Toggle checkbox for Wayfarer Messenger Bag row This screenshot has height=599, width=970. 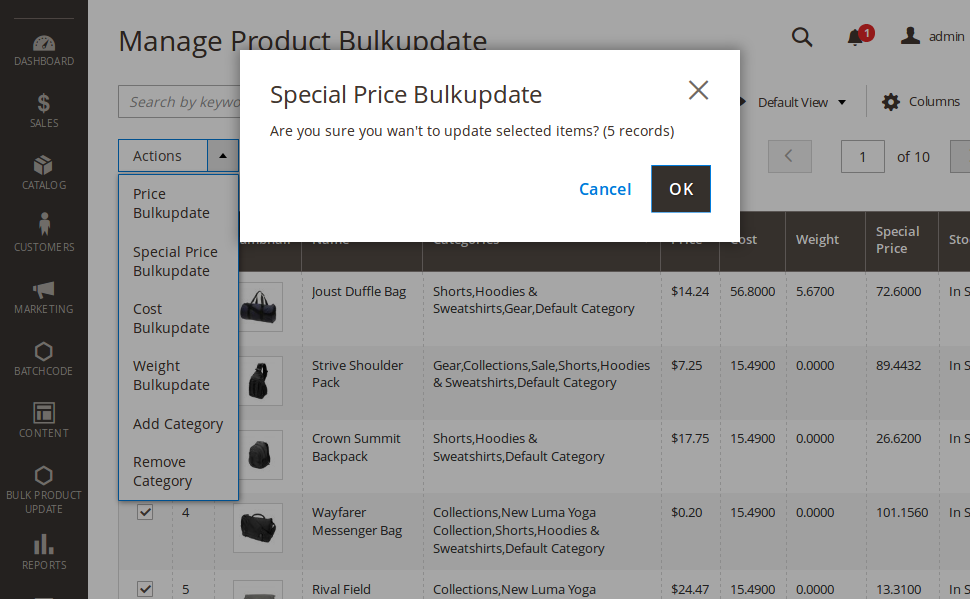(x=145, y=512)
